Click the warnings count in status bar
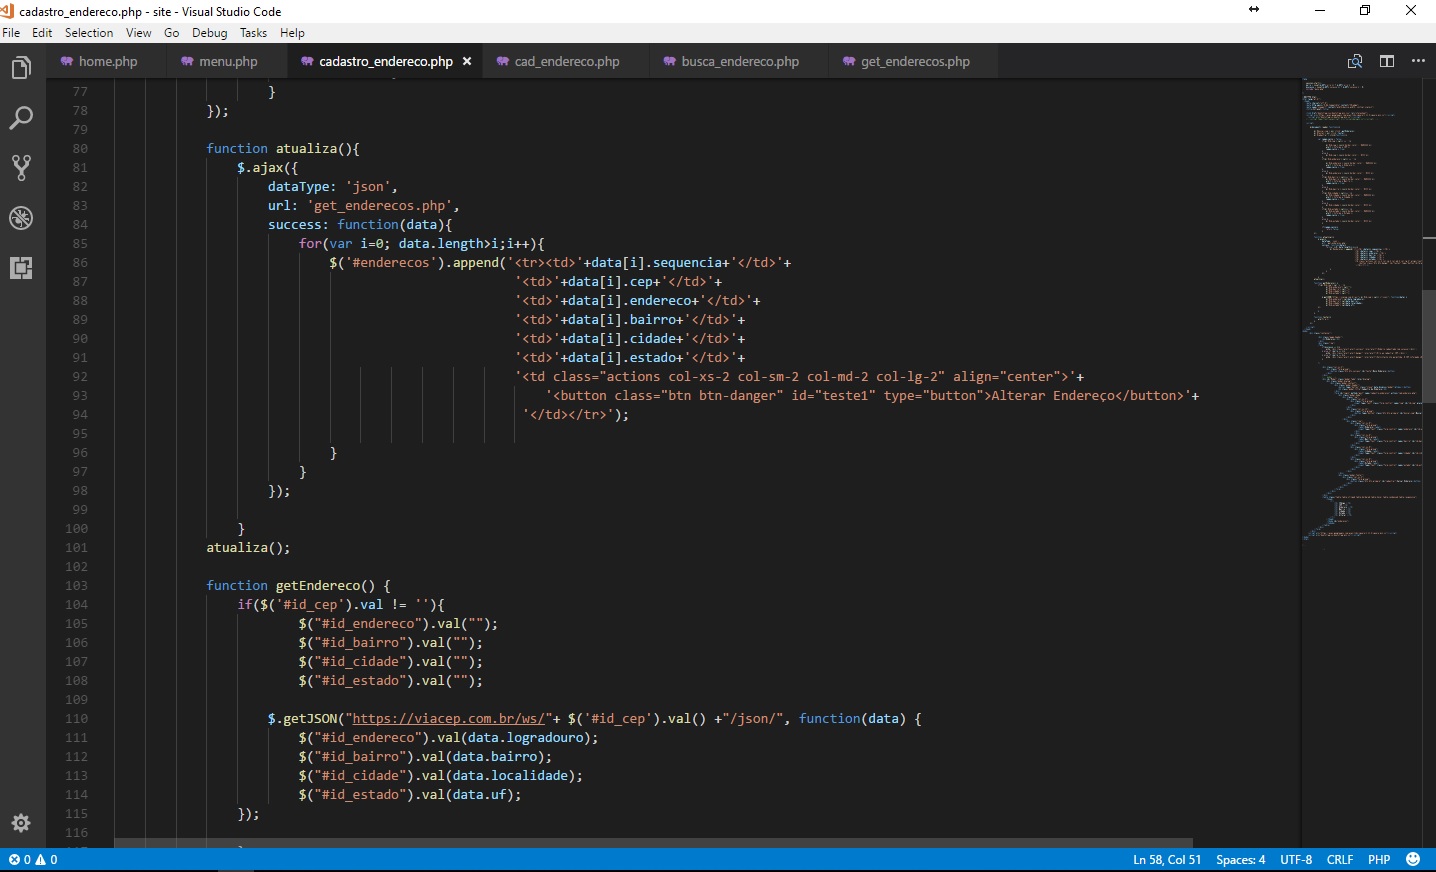This screenshot has width=1436, height=872. (47, 860)
